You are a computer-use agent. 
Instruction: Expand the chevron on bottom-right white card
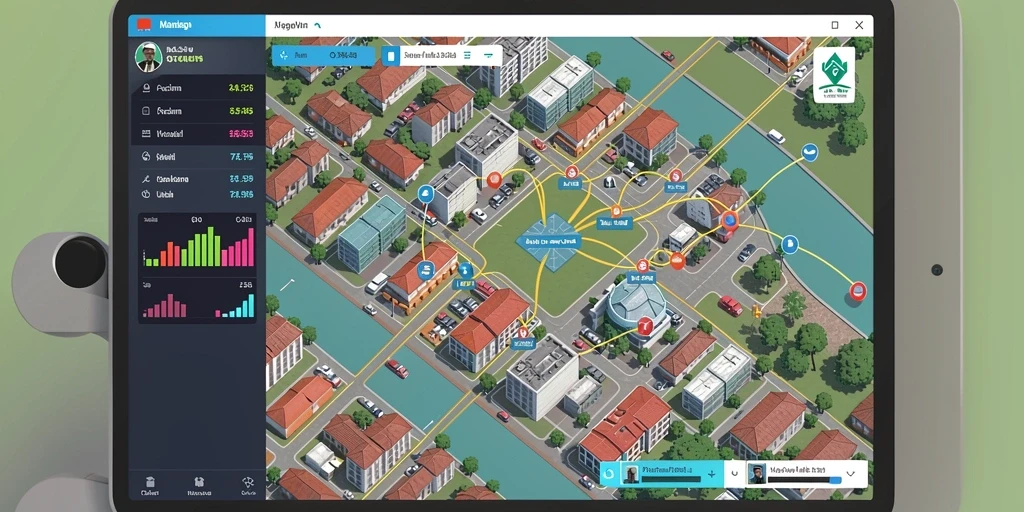(850, 473)
